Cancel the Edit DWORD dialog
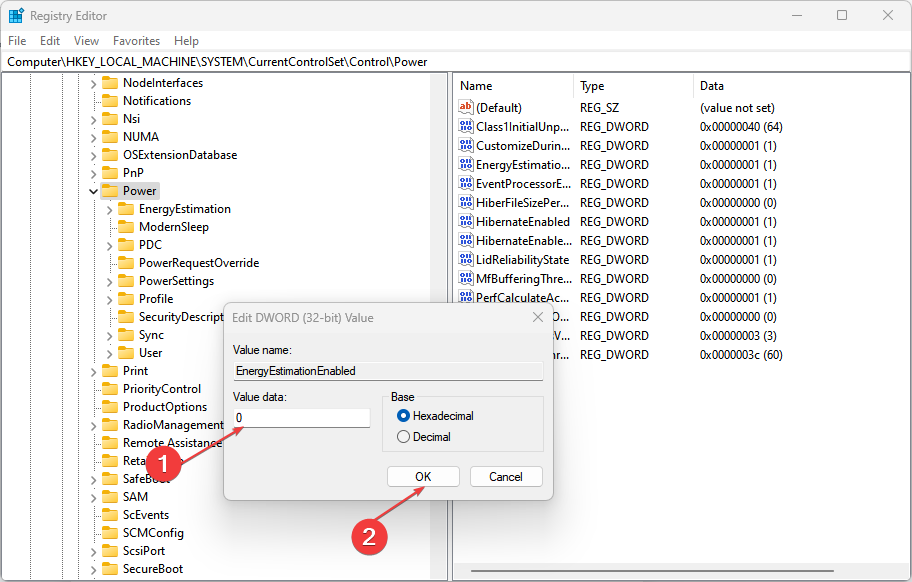 [506, 477]
